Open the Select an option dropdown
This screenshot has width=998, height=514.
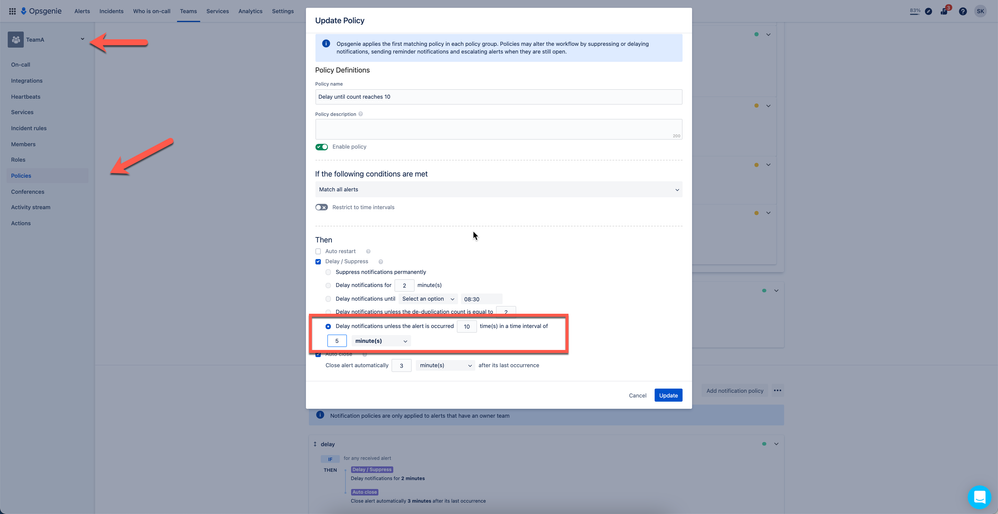pyautogui.click(x=428, y=298)
